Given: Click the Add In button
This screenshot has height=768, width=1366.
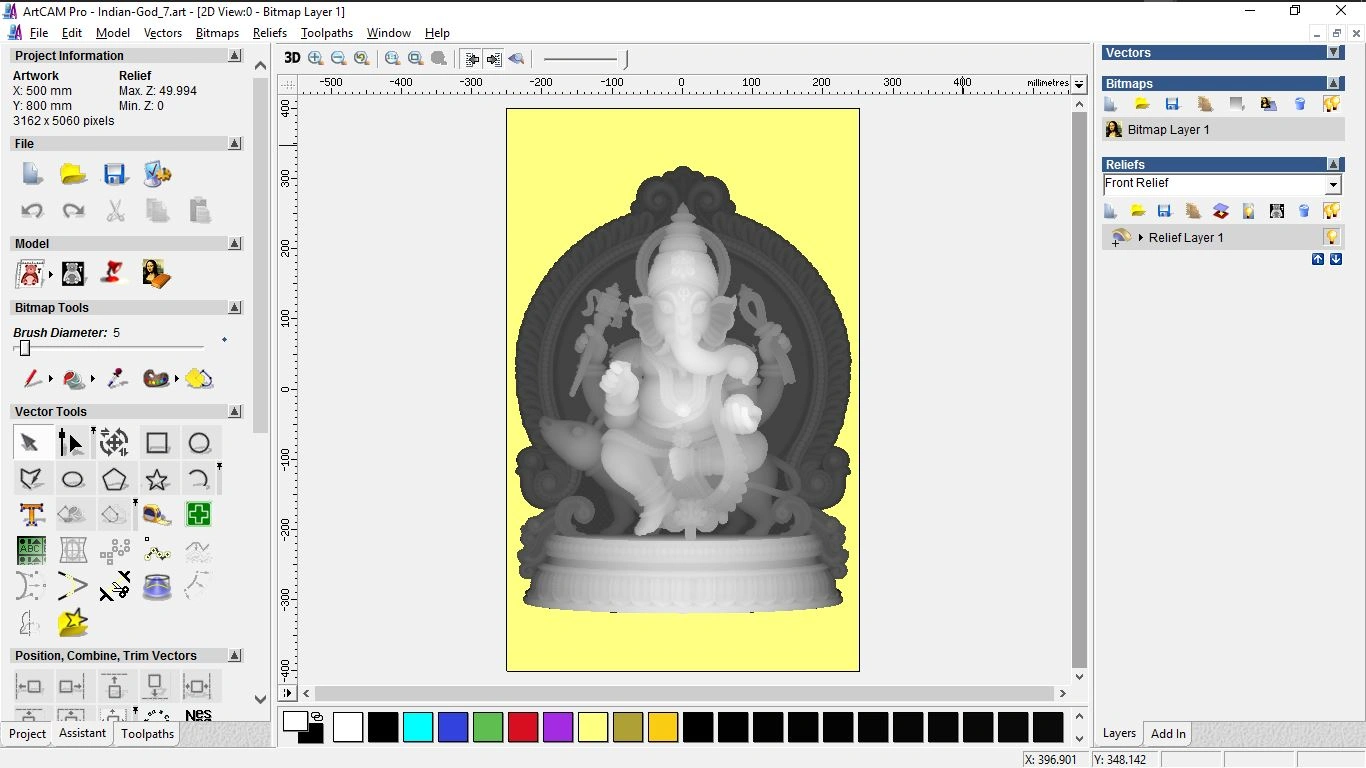Looking at the screenshot, I should [1167, 733].
